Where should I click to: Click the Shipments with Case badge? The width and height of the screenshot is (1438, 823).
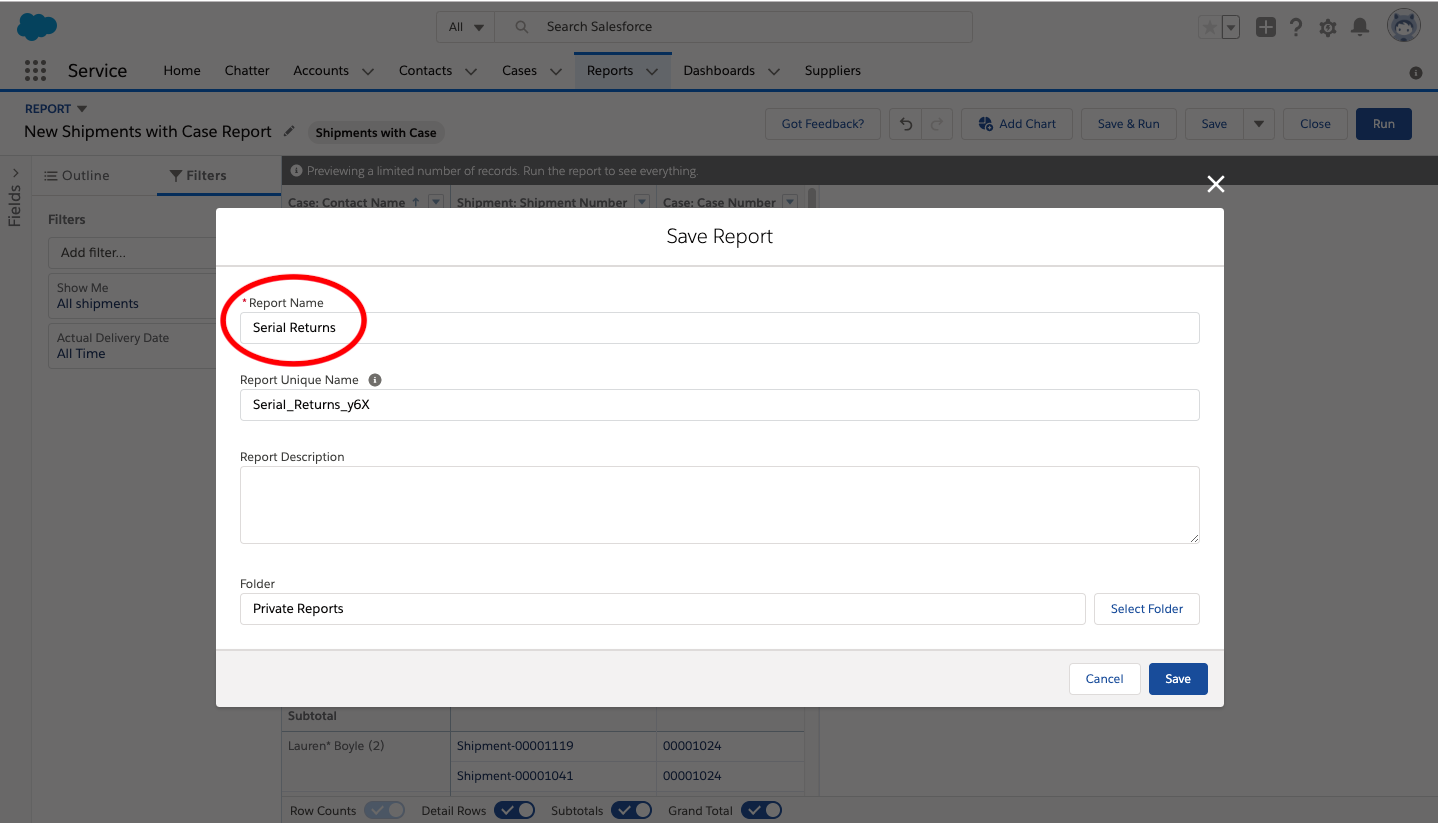(376, 132)
